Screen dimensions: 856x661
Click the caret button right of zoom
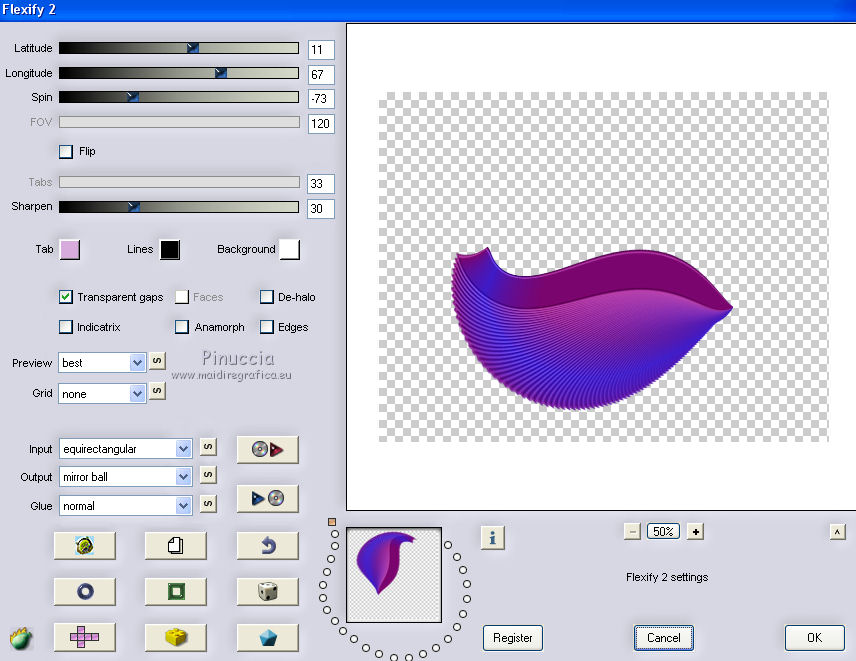pos(837,532)
